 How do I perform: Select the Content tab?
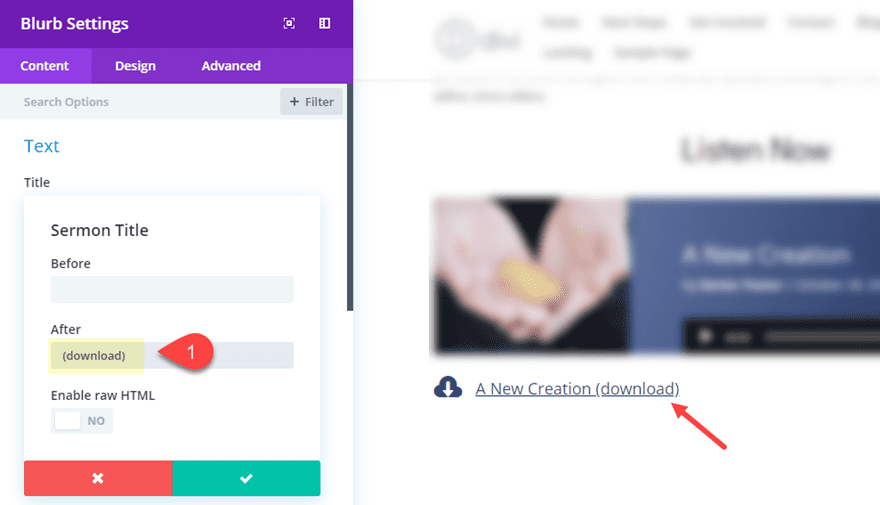coord(45,66)
